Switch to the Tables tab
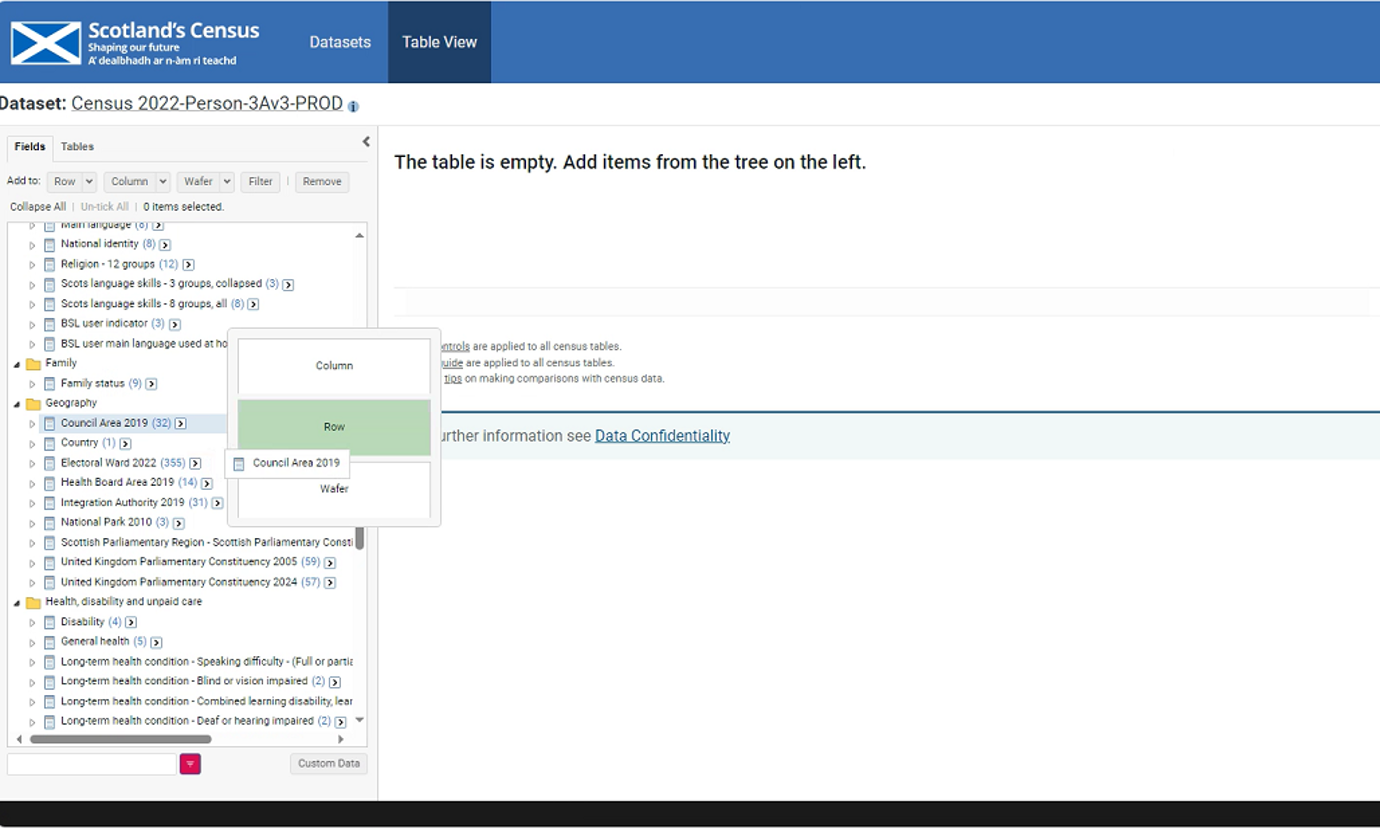The image size is (1380, 828). (x=77, y=147)
